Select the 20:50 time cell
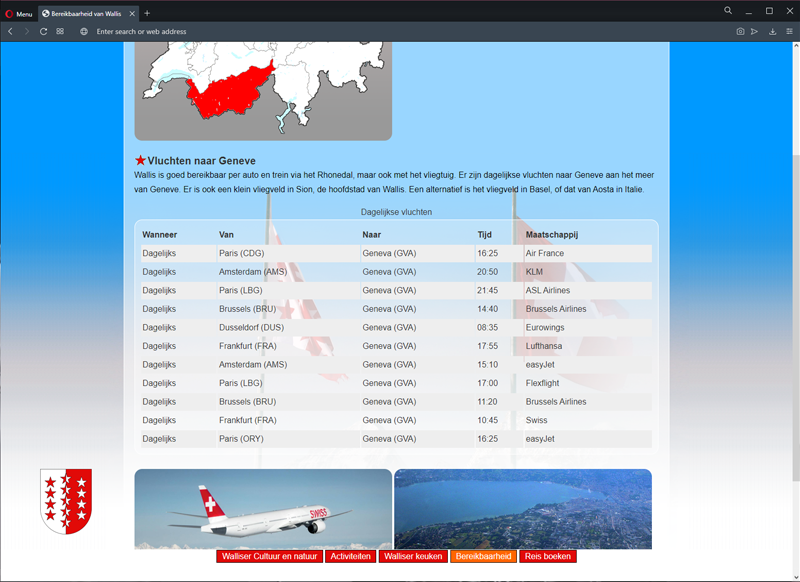The image size is (800, 582). point(499,272)
